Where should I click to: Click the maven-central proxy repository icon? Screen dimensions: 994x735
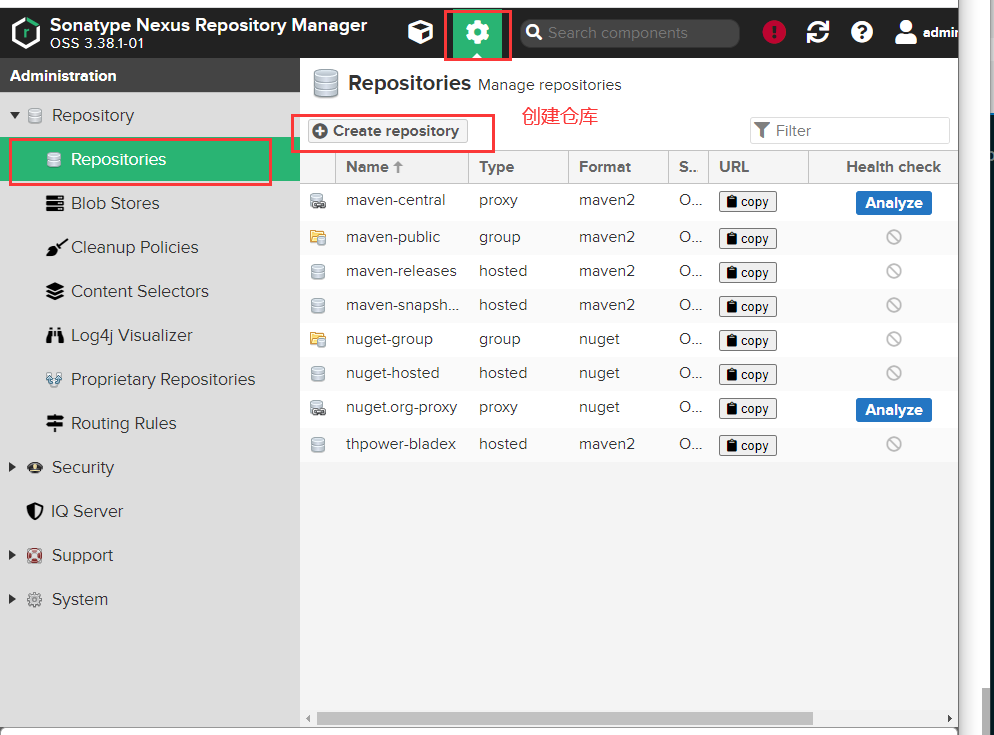[x=318, y=201]
